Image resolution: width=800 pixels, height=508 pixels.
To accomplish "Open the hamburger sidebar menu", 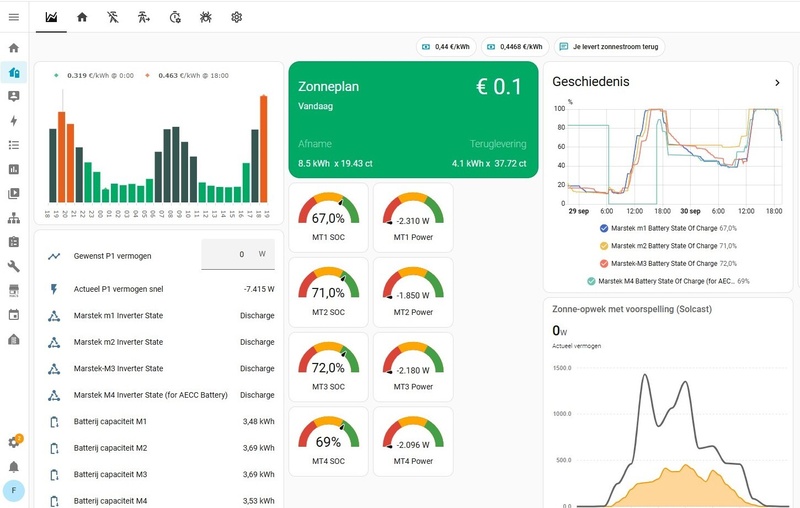I will pos(14,17).
